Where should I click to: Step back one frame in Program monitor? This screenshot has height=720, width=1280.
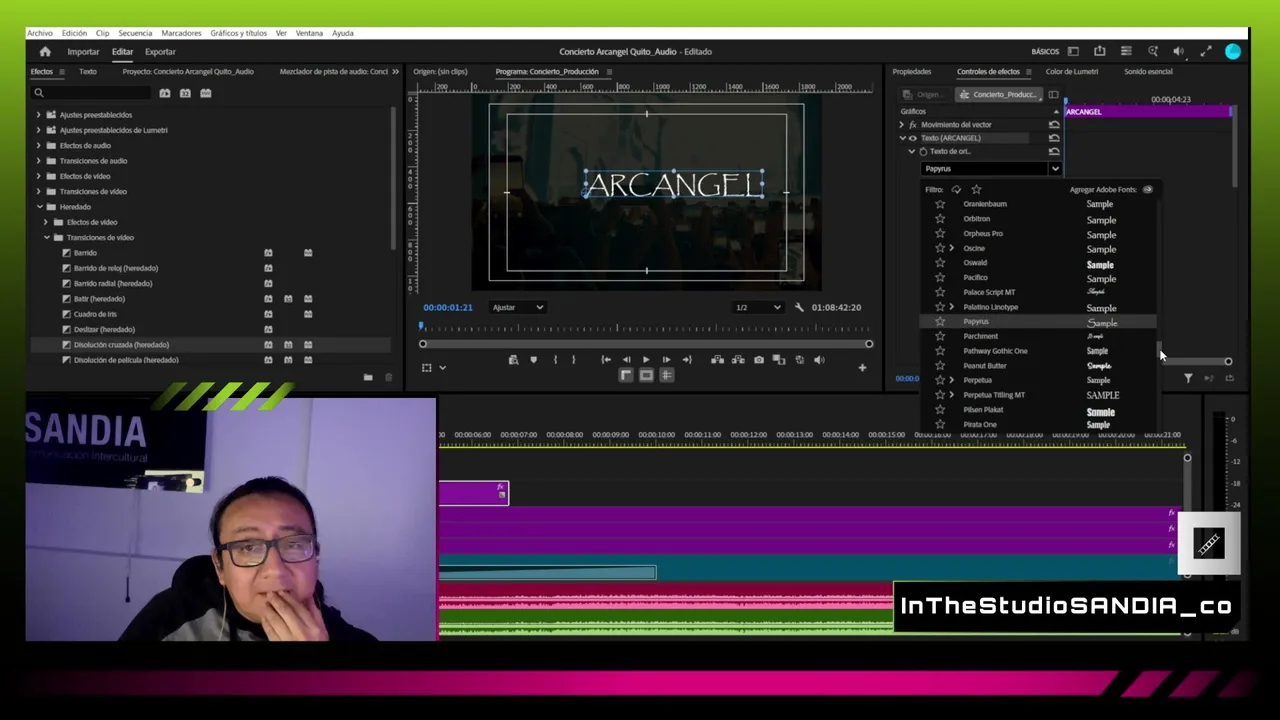click(626, 360)
